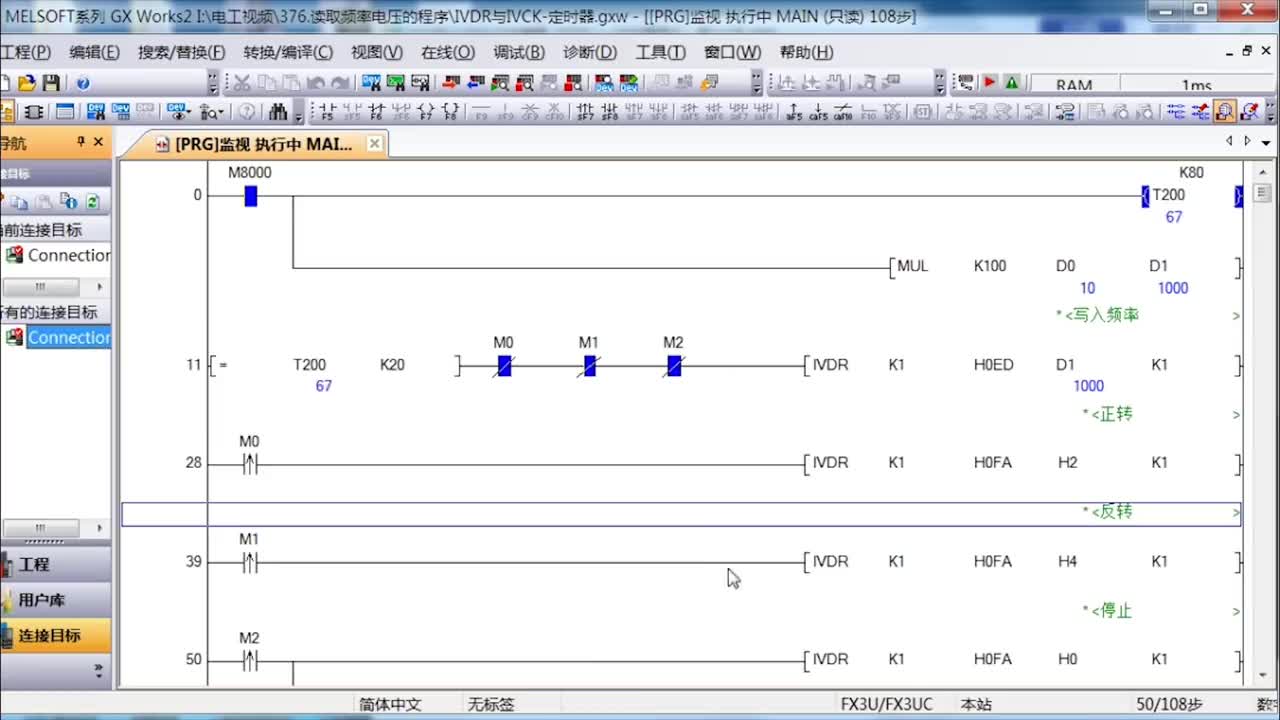Cut selection with the scissors icon
The image size is (1280, 720).
(242, 84)
